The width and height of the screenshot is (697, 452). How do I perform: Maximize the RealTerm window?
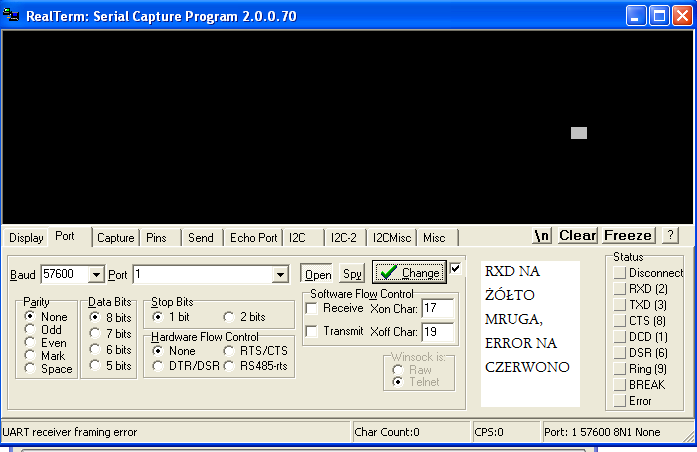coord(659,16)
